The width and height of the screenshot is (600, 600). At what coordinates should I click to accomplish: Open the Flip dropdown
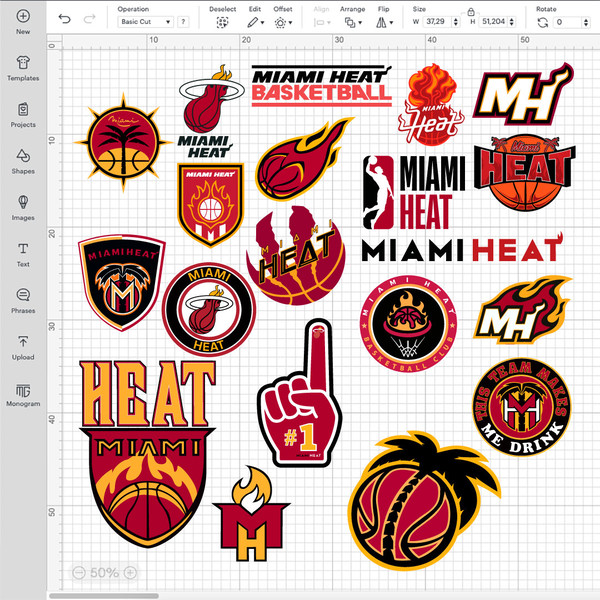[x=384, y=23]
